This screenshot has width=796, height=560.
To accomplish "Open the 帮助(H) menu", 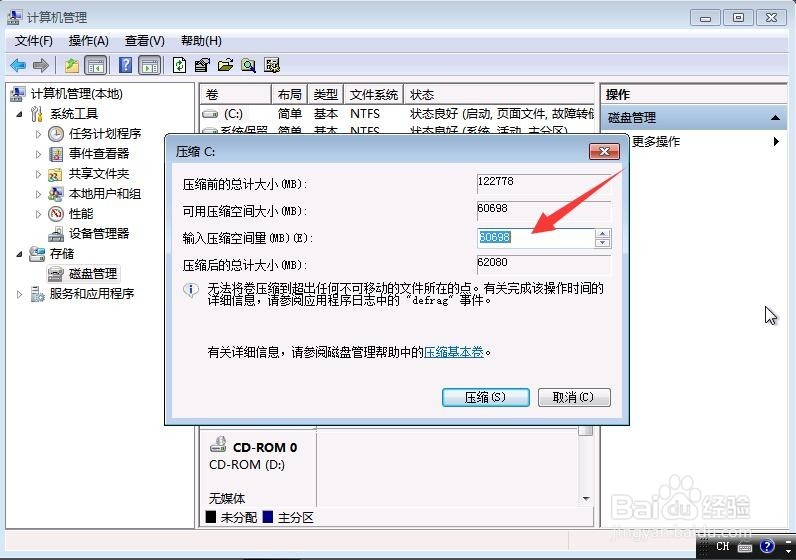I will (201, 41).
